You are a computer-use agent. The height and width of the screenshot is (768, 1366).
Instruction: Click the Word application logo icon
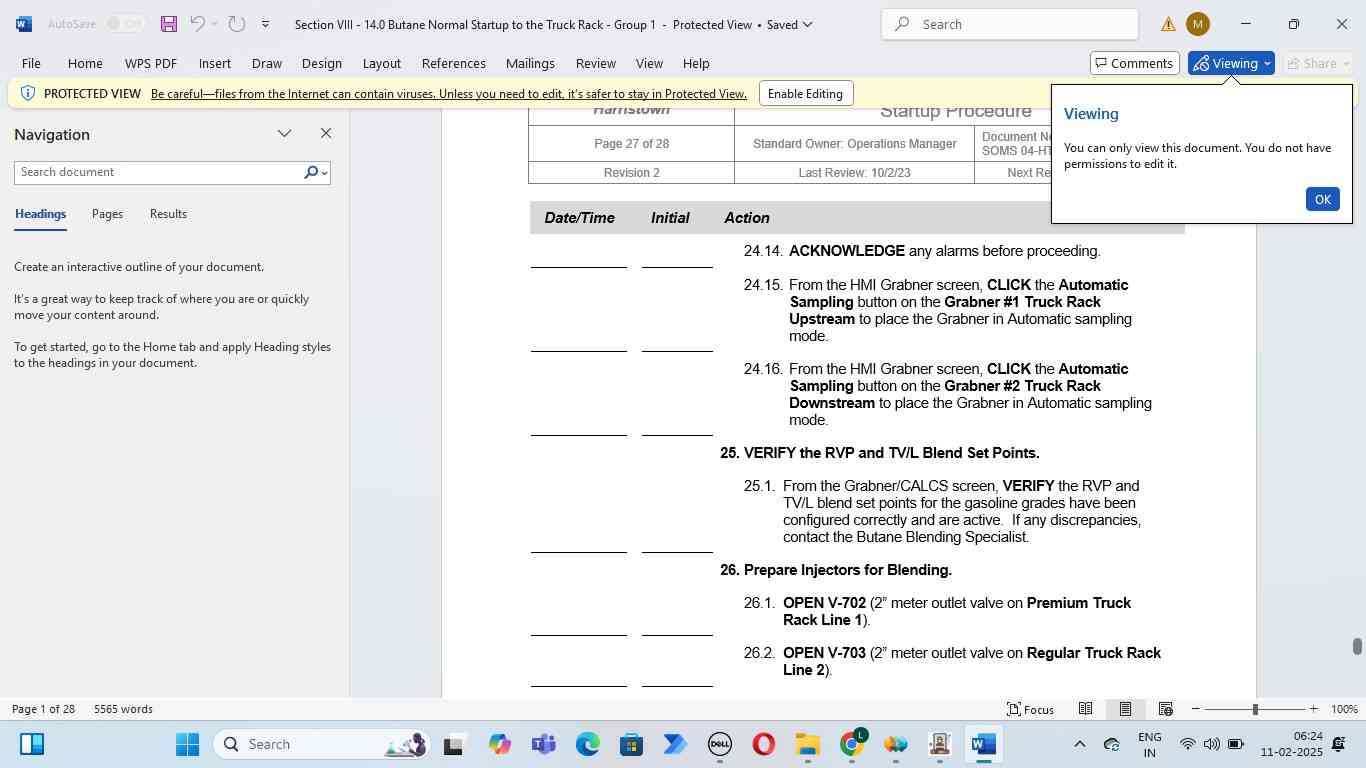(24, 24)
